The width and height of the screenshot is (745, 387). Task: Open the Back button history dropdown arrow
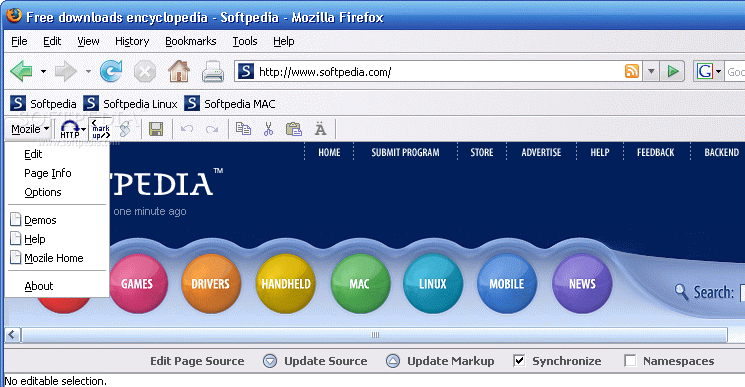point(43,72)
